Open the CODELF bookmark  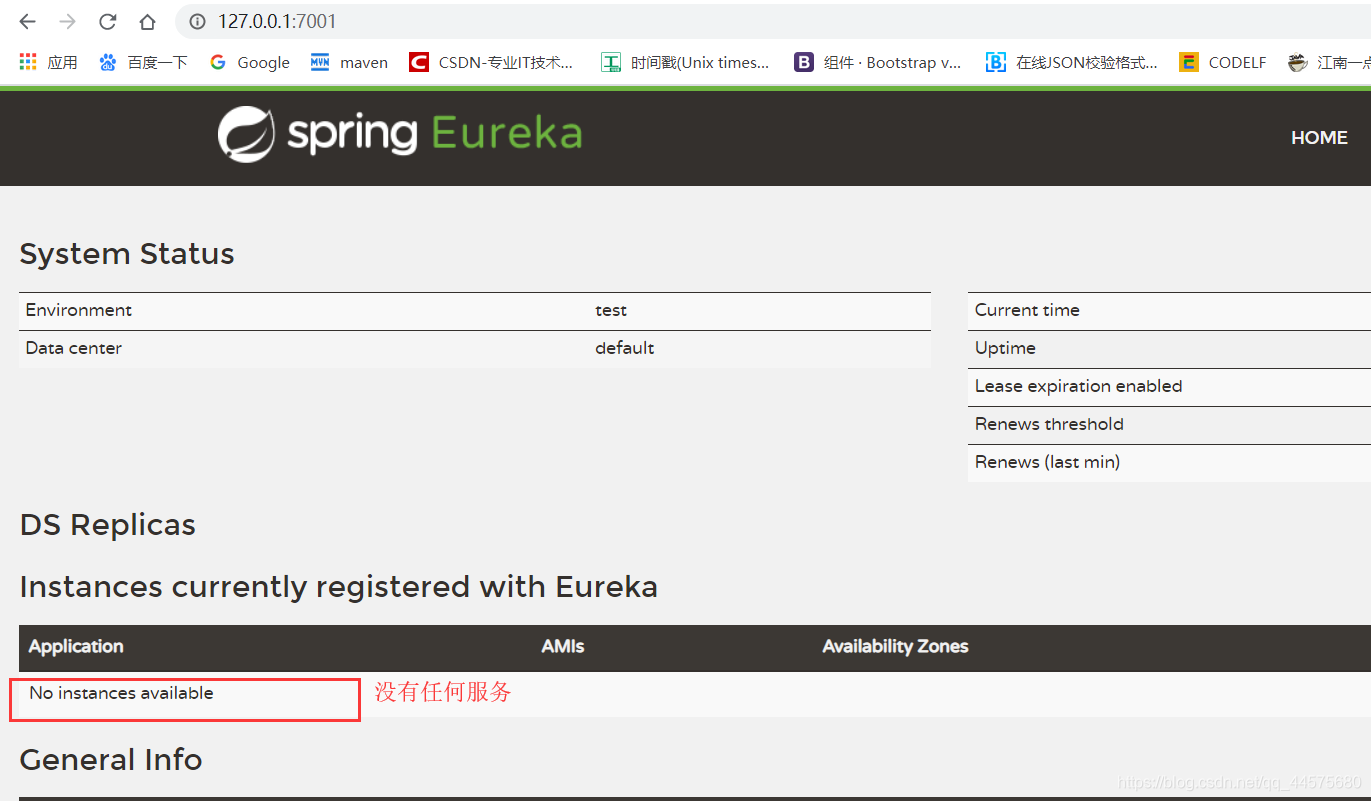click(1223, 62)
